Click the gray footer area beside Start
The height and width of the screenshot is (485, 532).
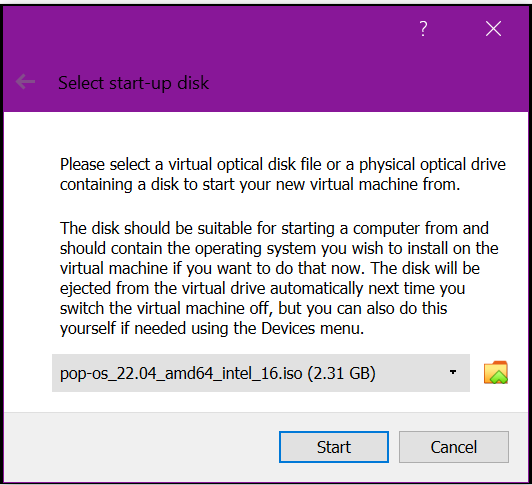click(x=141, y=447)
